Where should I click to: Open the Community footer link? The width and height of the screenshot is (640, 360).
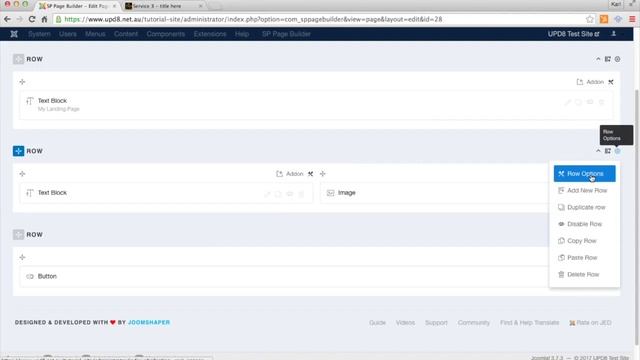tap(473, 322)
